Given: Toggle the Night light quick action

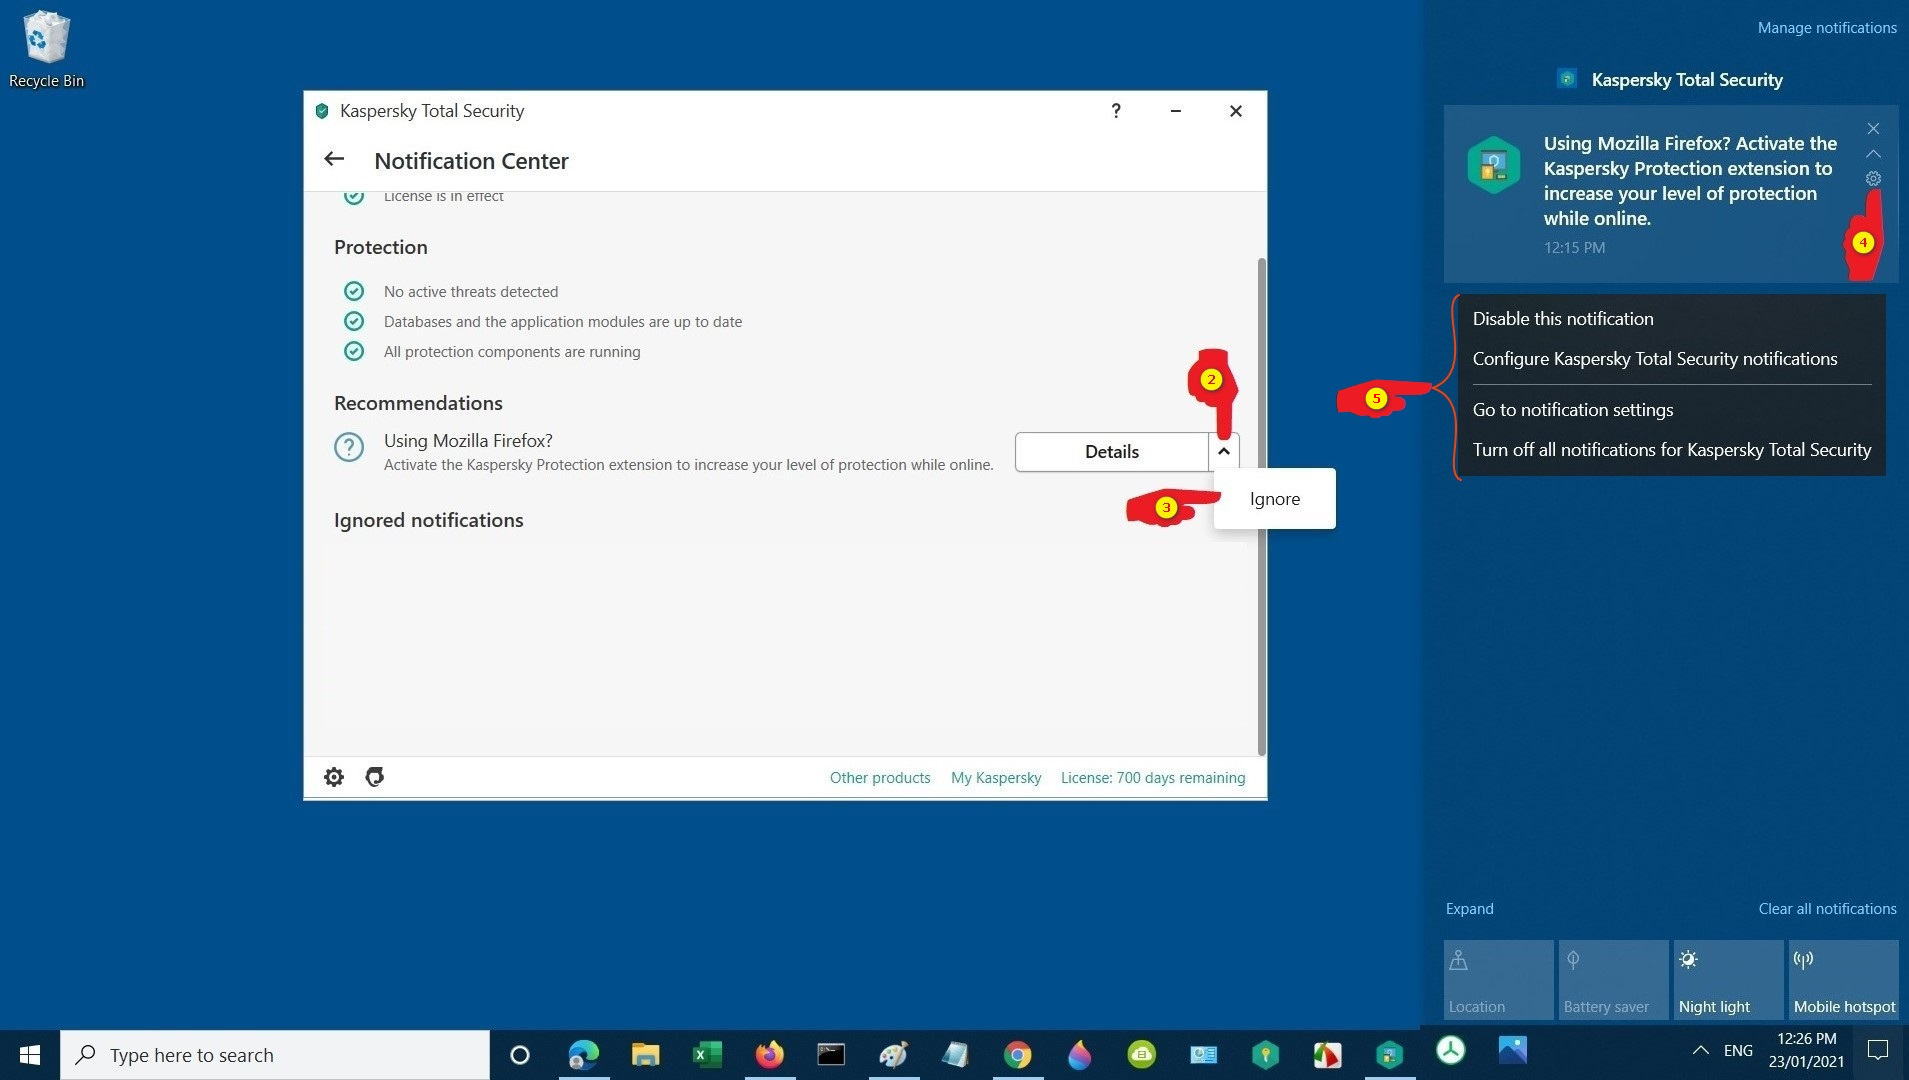Looking at the screenshot, I should click(x=1728, y=980).
